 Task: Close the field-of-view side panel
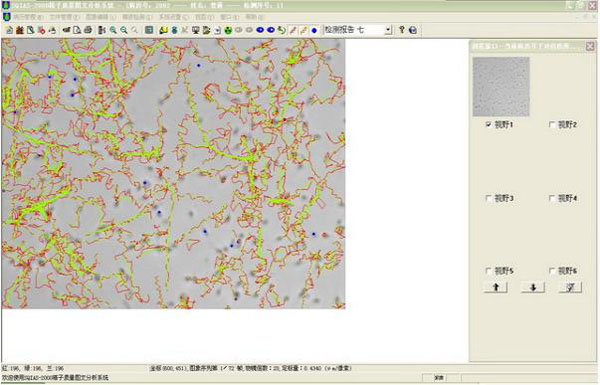[590, 46]
